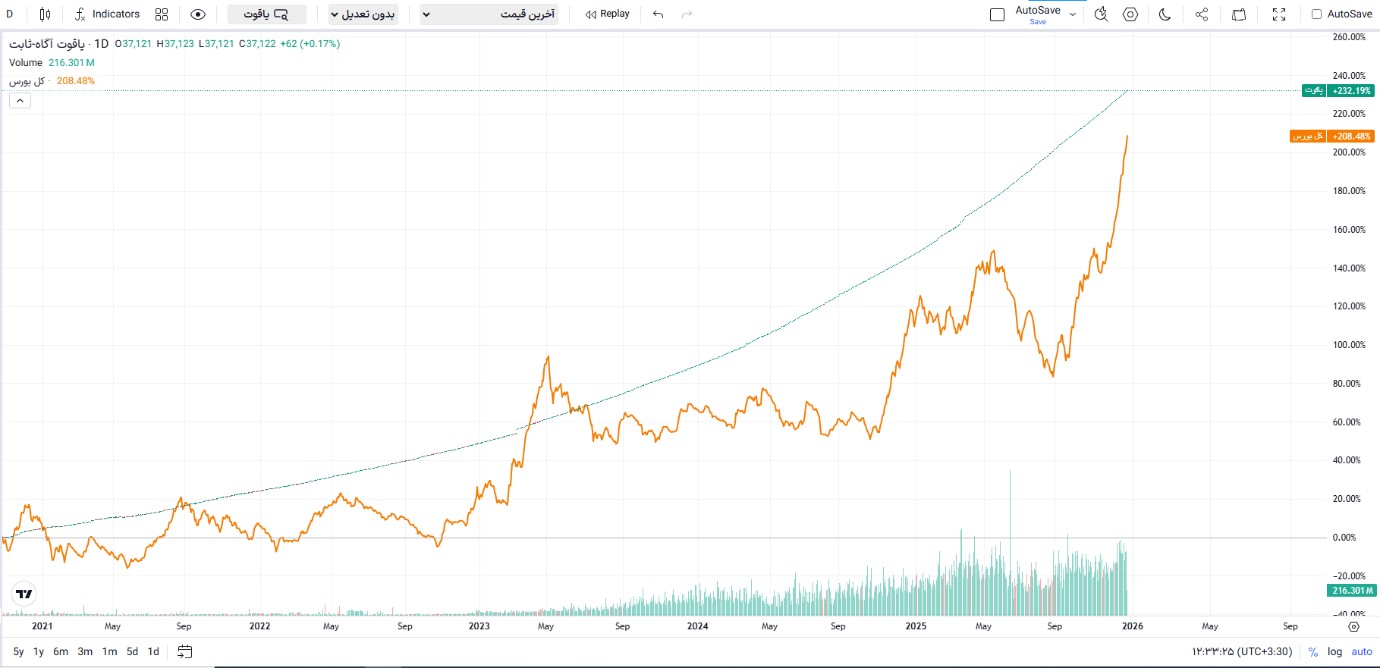
Task: Select the 5y time range
Action: tap(18, 651)
